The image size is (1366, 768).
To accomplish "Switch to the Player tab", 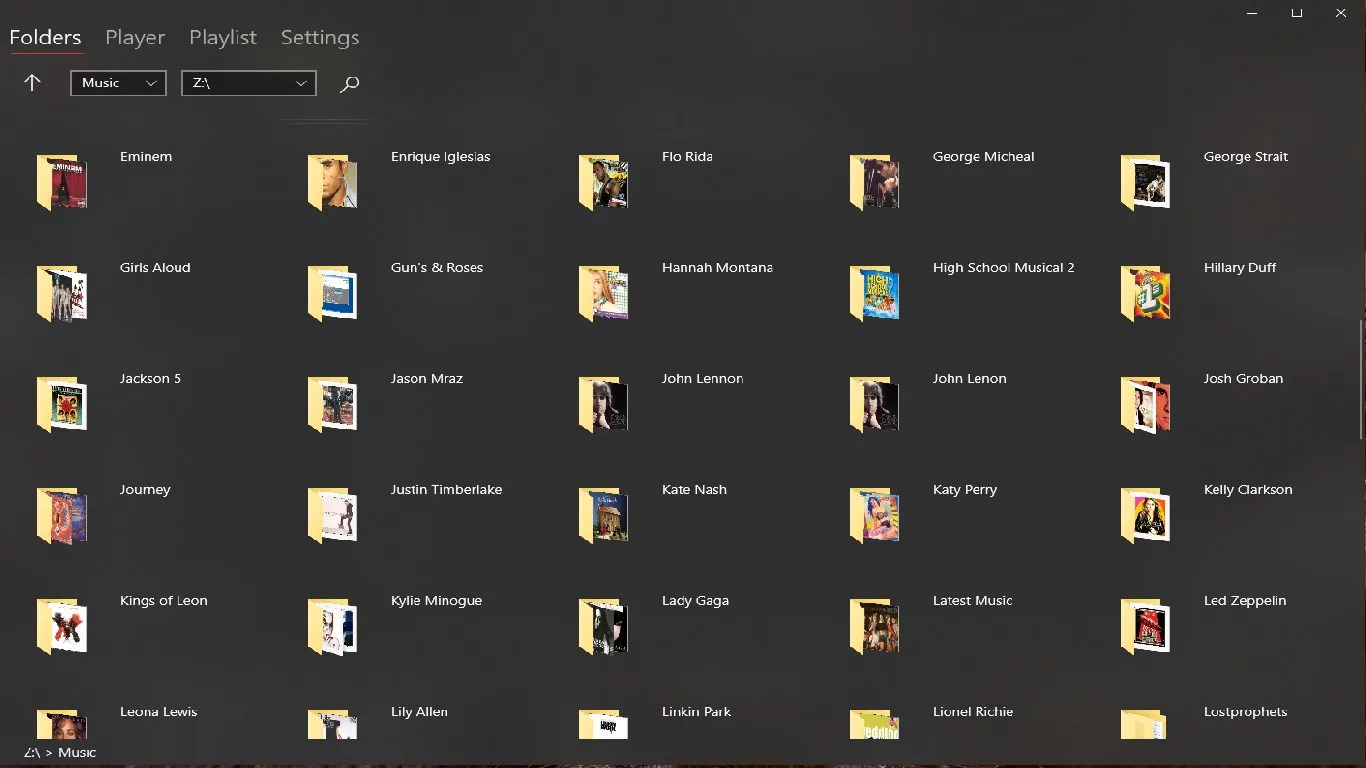I will (135, 37).
